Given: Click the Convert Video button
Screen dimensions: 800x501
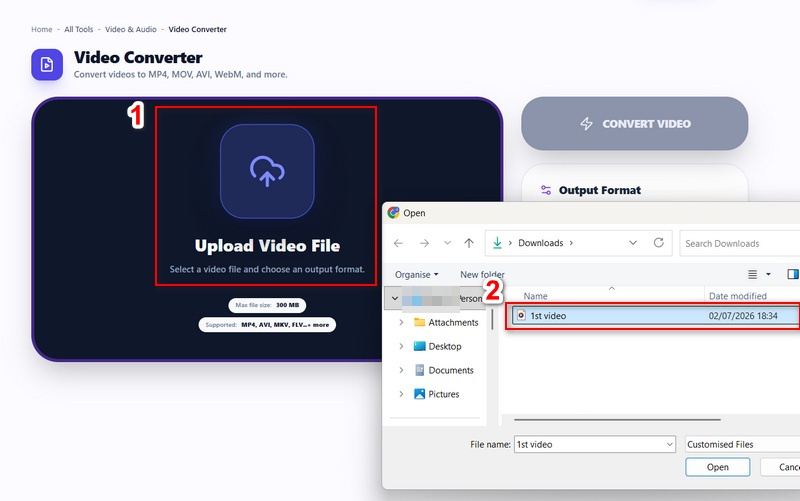Looking at the screenshot, I should 635,123.
